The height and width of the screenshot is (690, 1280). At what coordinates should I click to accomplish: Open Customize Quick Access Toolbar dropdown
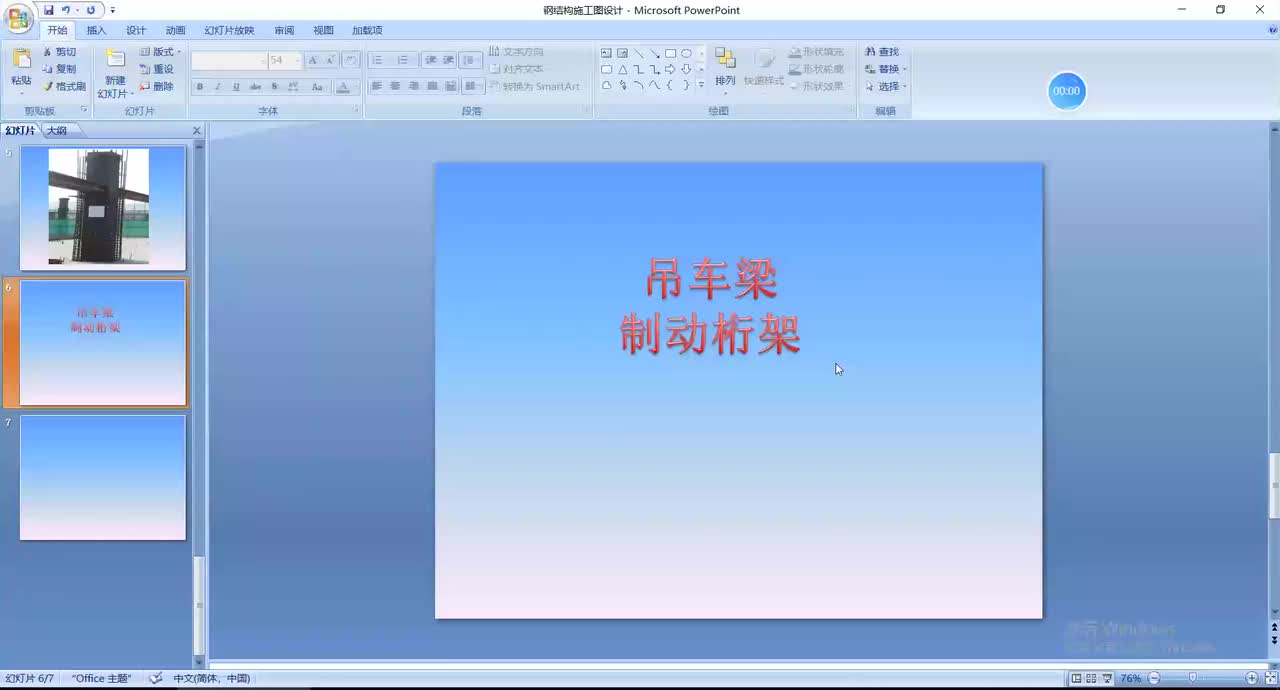click(112, 10)
